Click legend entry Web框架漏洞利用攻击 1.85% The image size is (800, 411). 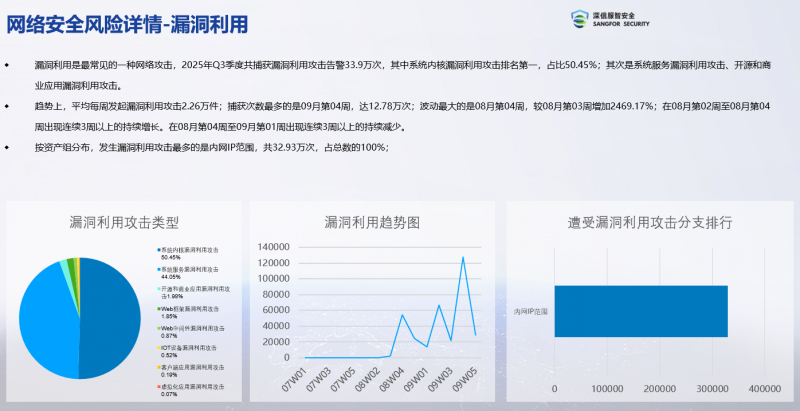click(x=188, y=312)
